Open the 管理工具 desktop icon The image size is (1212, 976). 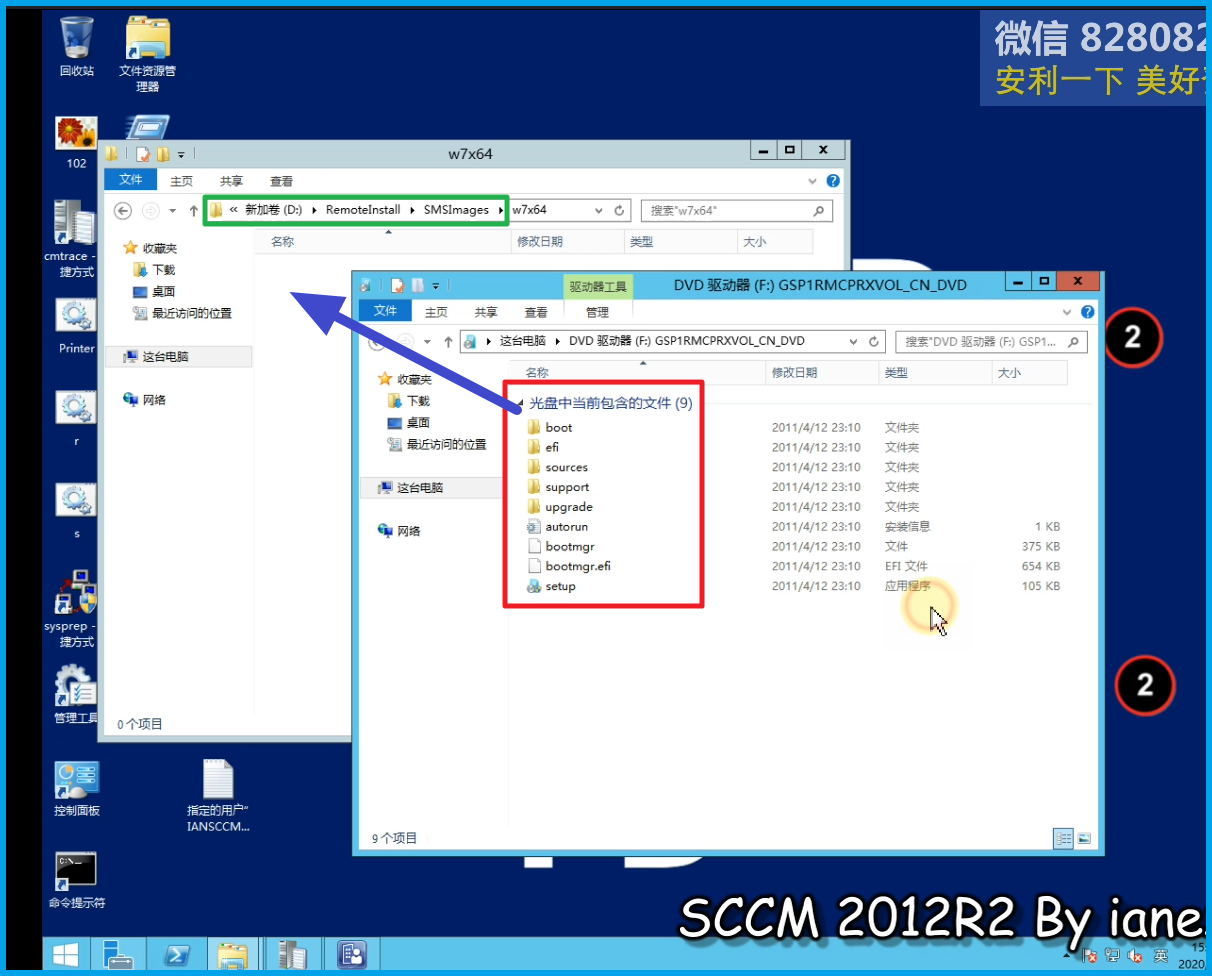76,694
